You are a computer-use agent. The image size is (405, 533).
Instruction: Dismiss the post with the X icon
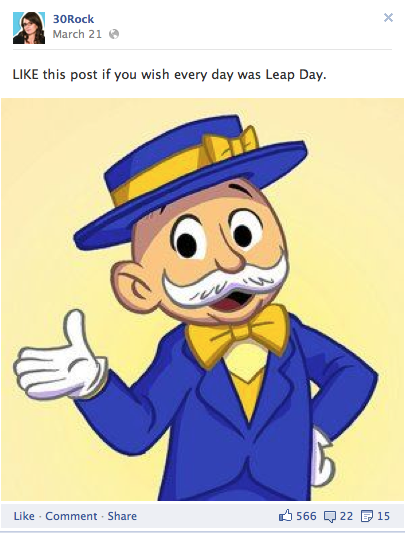388,17
